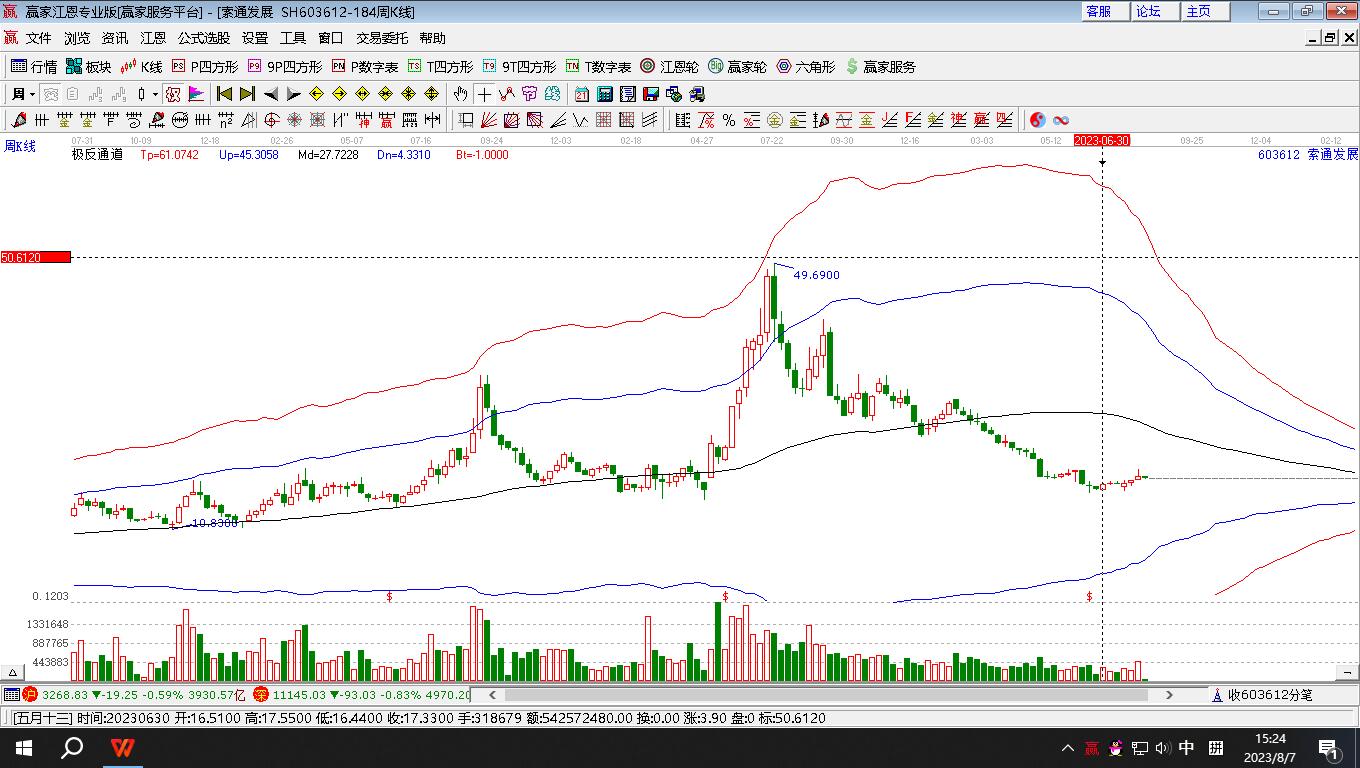Open the 板块 sector view
This screenshot has height=768, width=1360.
point(88,67)
